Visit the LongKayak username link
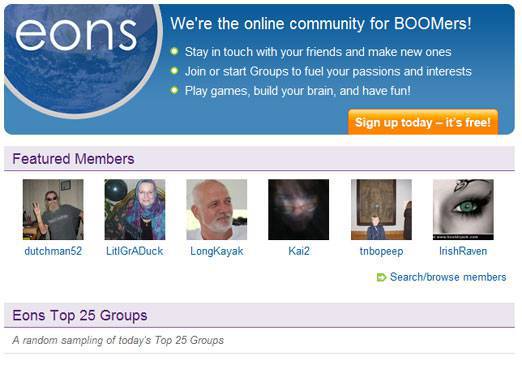The height and width of the screenshot is (378, 522). tap(217, 251)
